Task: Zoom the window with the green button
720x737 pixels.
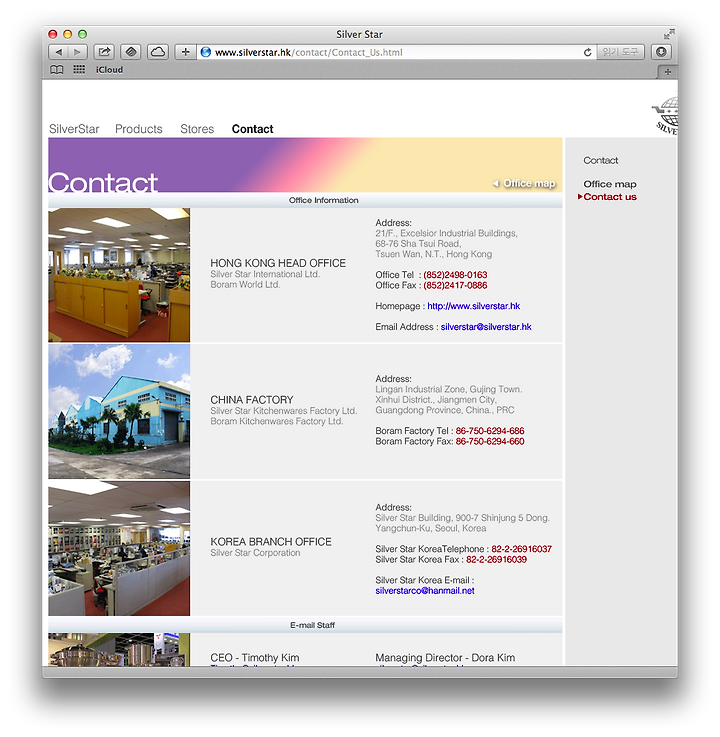Action: (82, 34)
